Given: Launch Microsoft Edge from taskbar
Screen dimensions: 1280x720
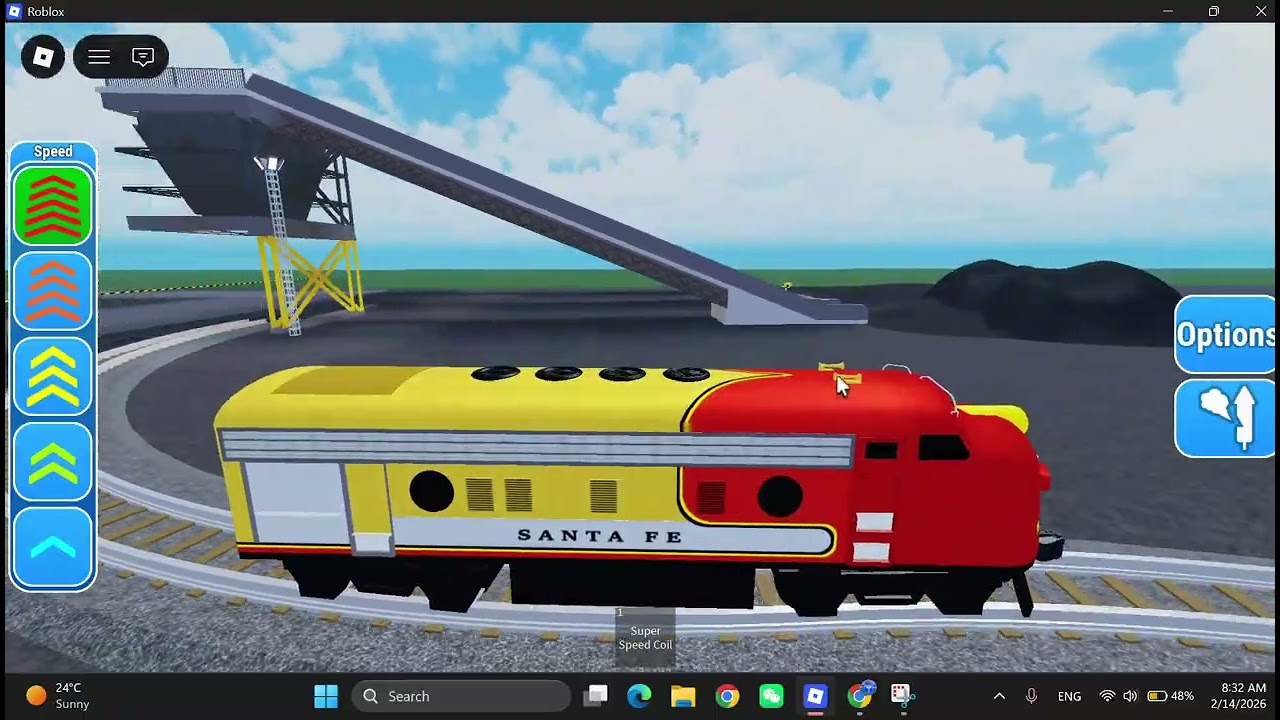Looking at the screenshot, I should pyautogui.click(x=639, y=696).
